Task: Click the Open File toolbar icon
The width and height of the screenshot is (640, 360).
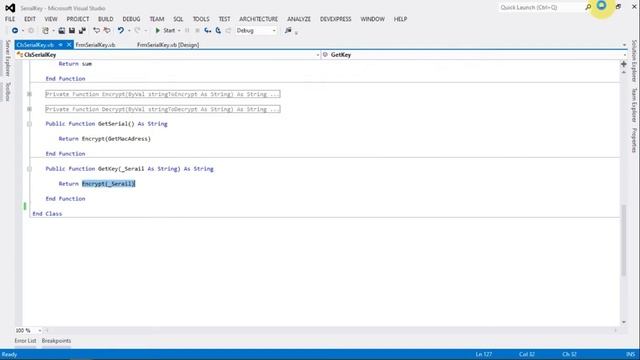Action: click(62, 31)
